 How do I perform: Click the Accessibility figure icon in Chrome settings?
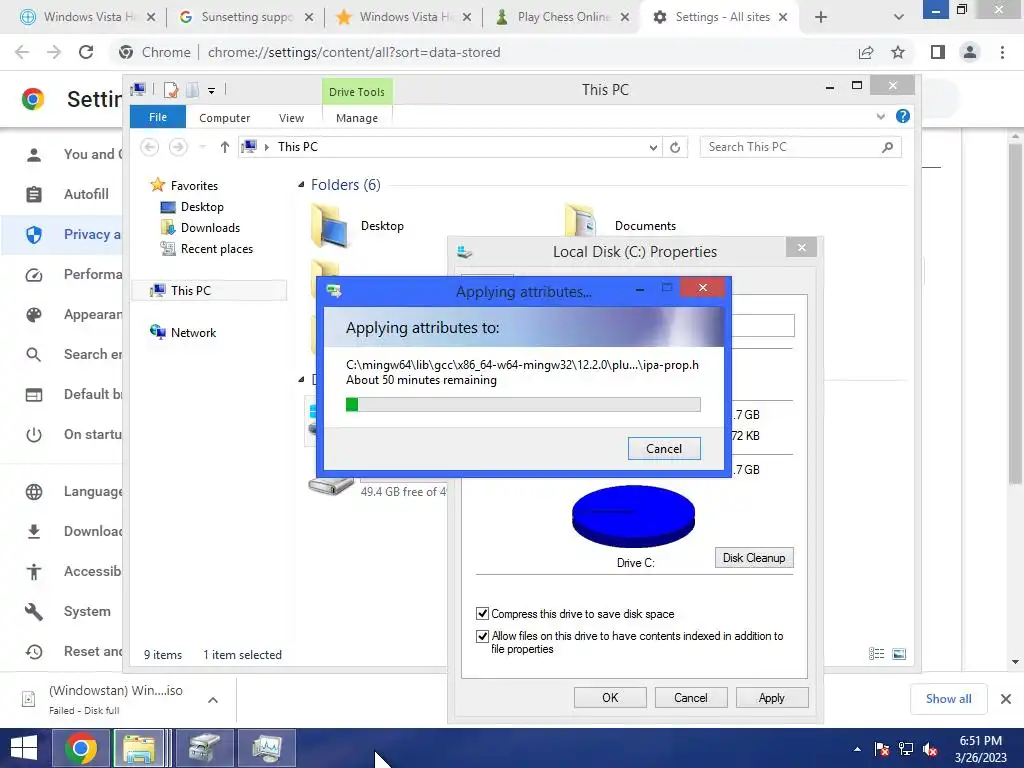pos(34,571)
